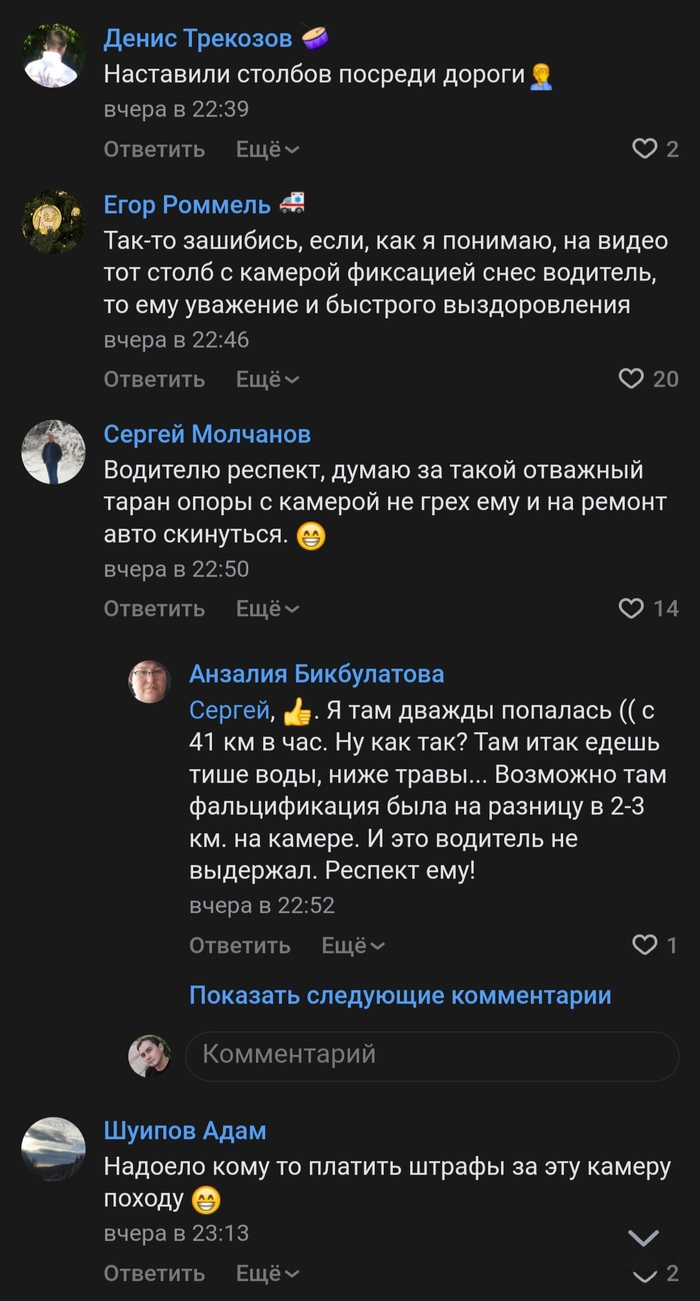Open Сергей Молчанов's profile avatar
700x1301 pixels.
pyautogui.click(x=53, y=452)
